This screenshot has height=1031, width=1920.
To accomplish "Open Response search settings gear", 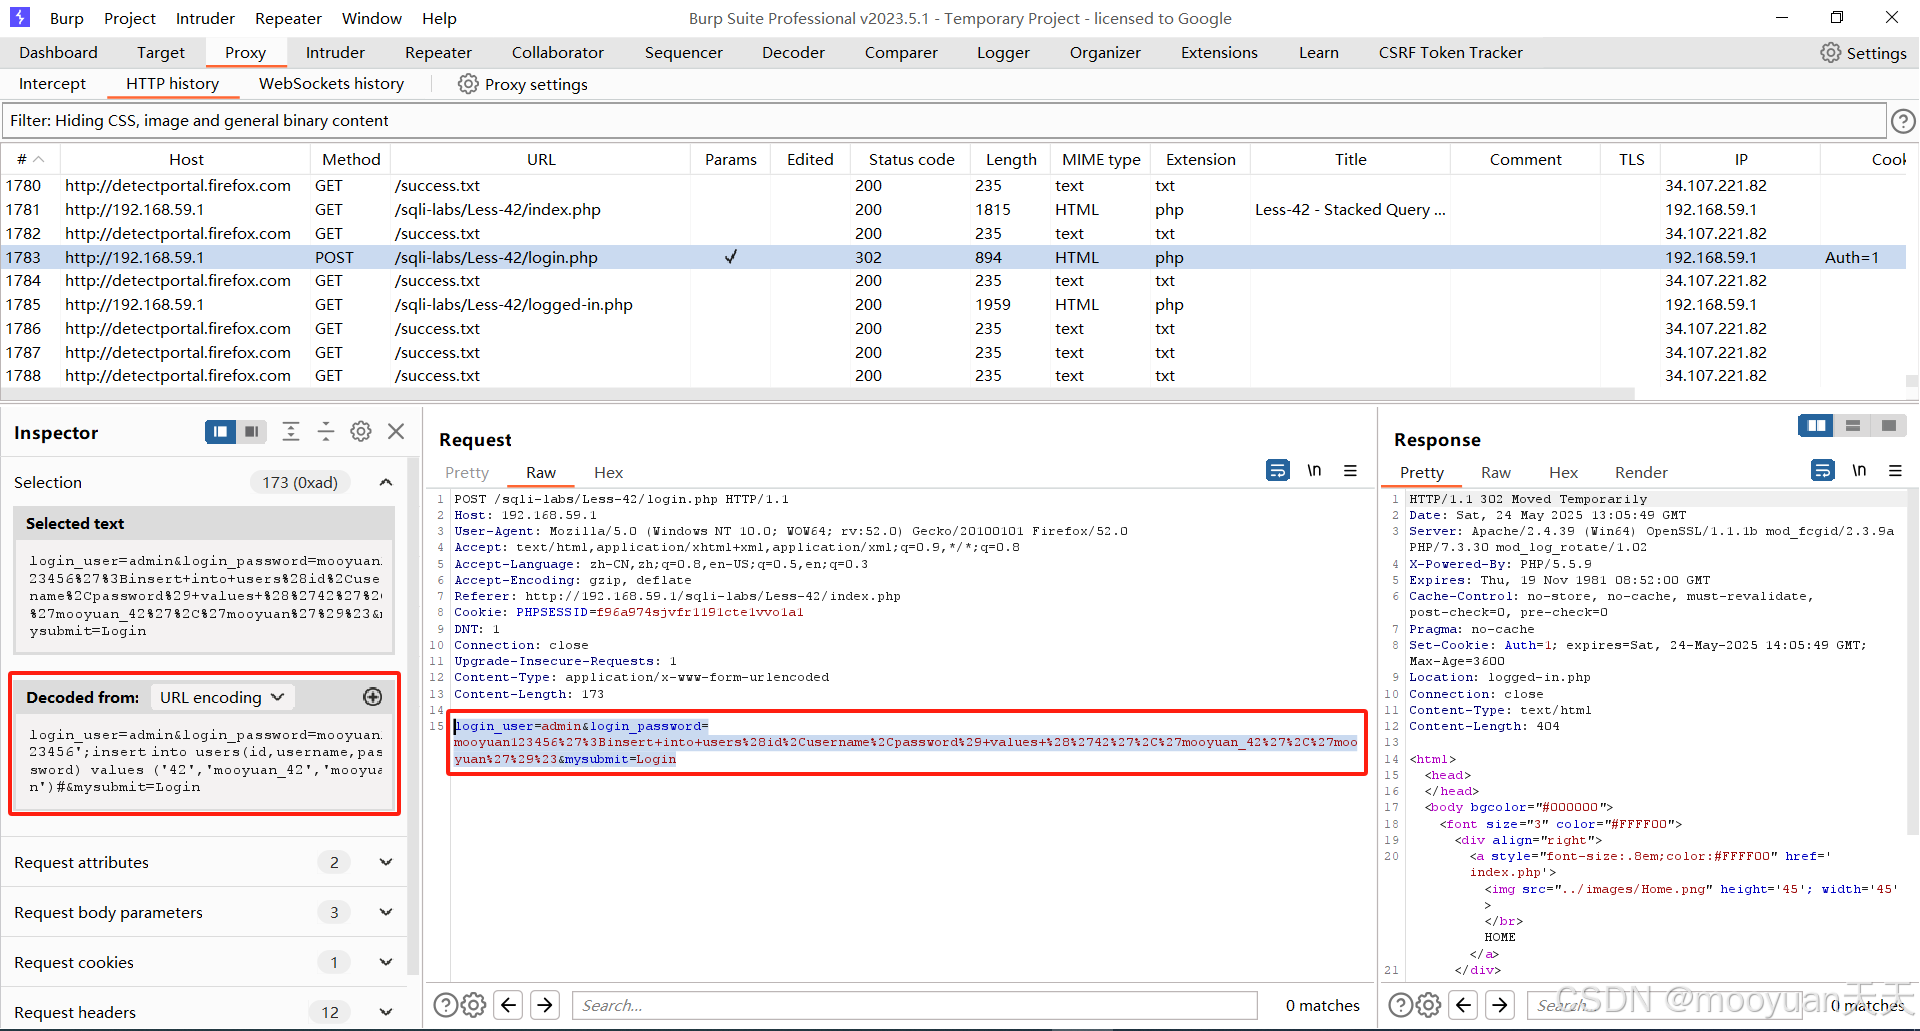I will click(x=1429, y=1005).
